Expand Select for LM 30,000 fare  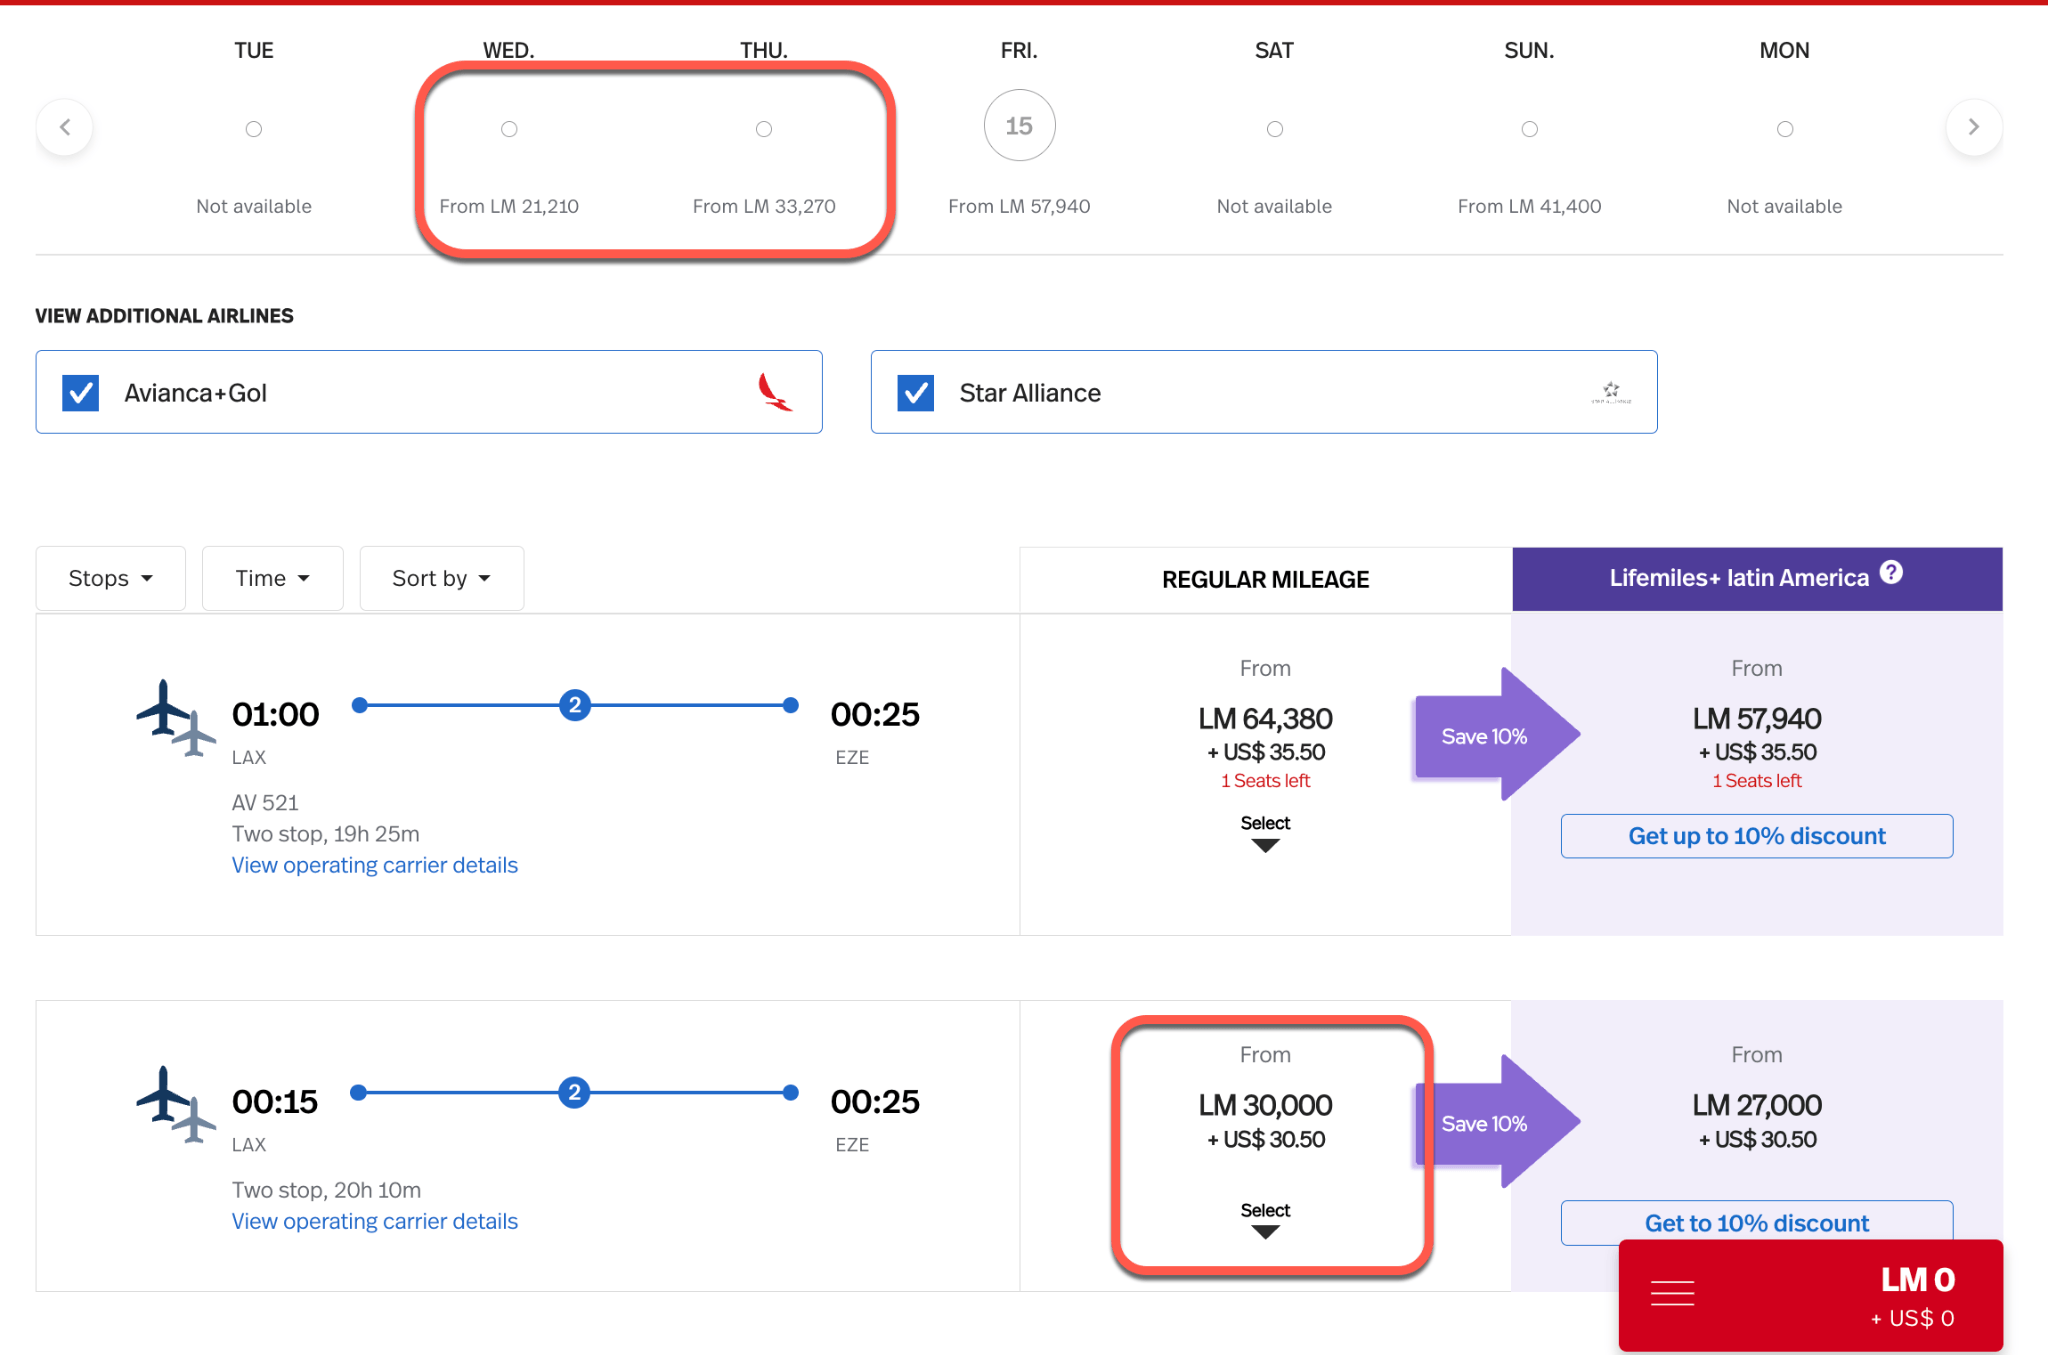(1265, 1219)
